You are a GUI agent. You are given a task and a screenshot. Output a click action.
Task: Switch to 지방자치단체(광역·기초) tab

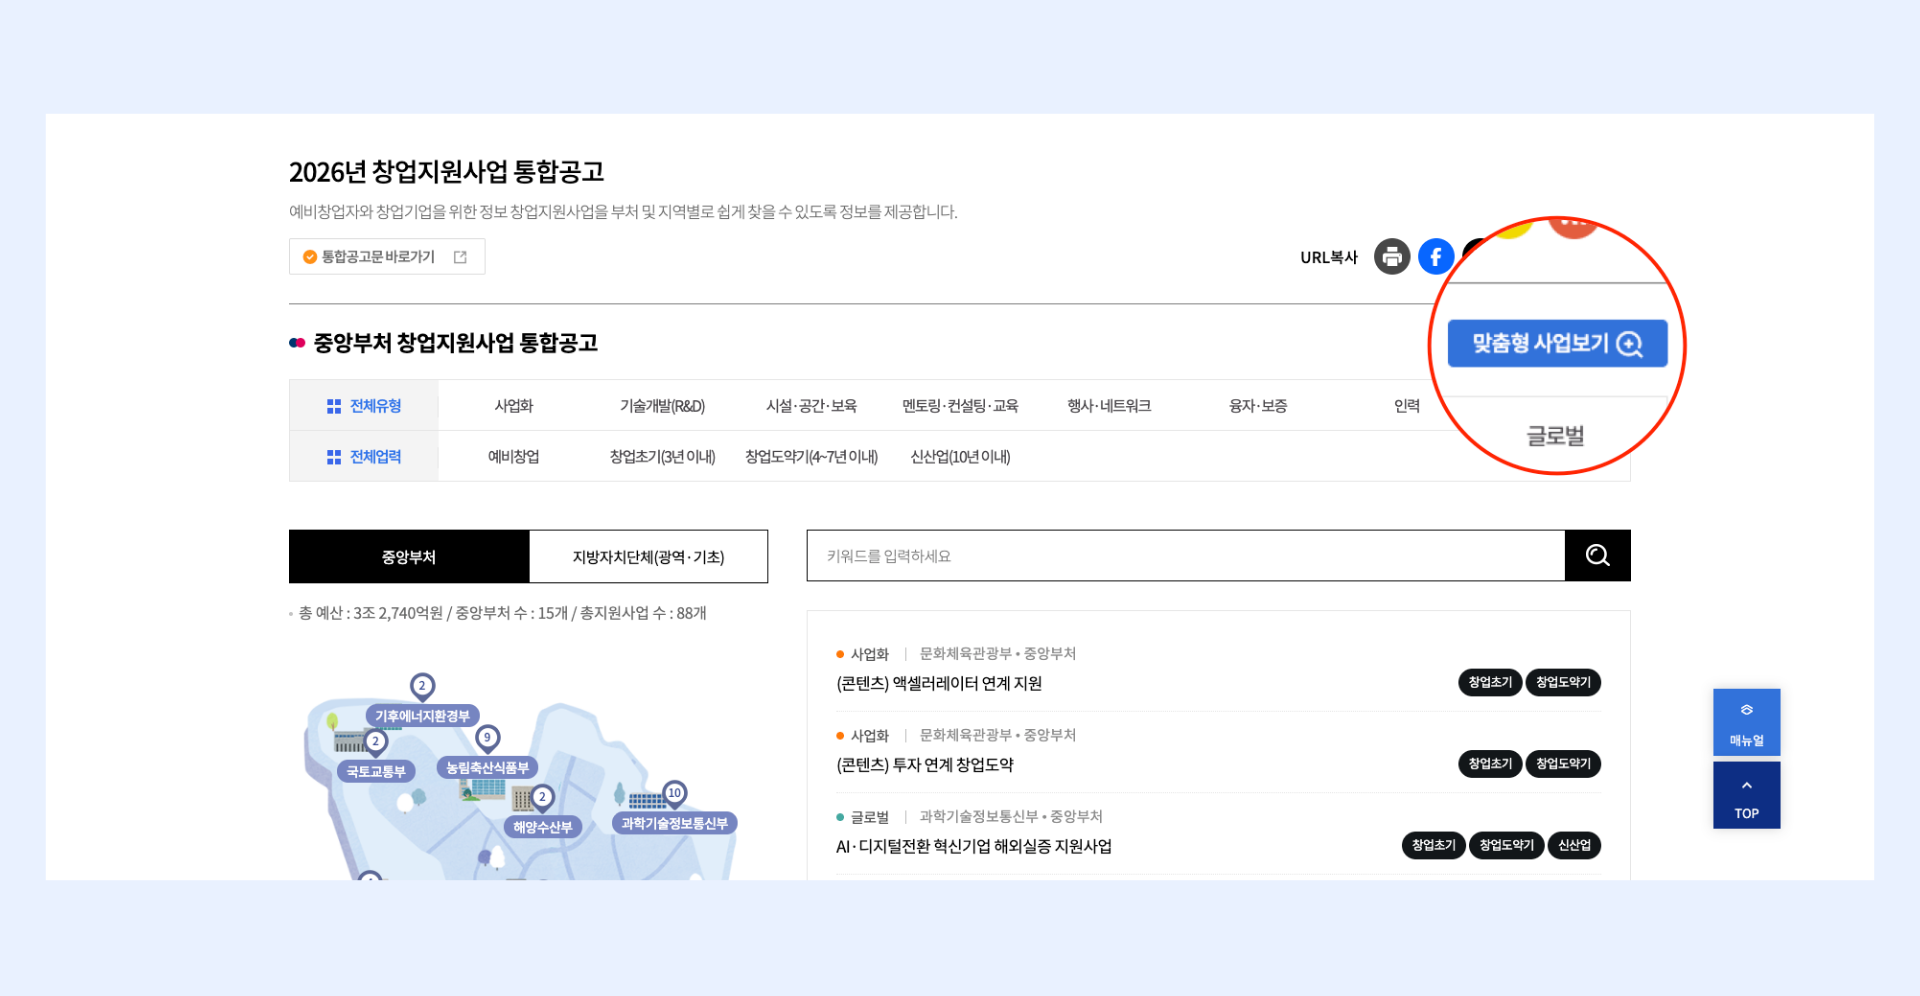click(x=648, y=557)
